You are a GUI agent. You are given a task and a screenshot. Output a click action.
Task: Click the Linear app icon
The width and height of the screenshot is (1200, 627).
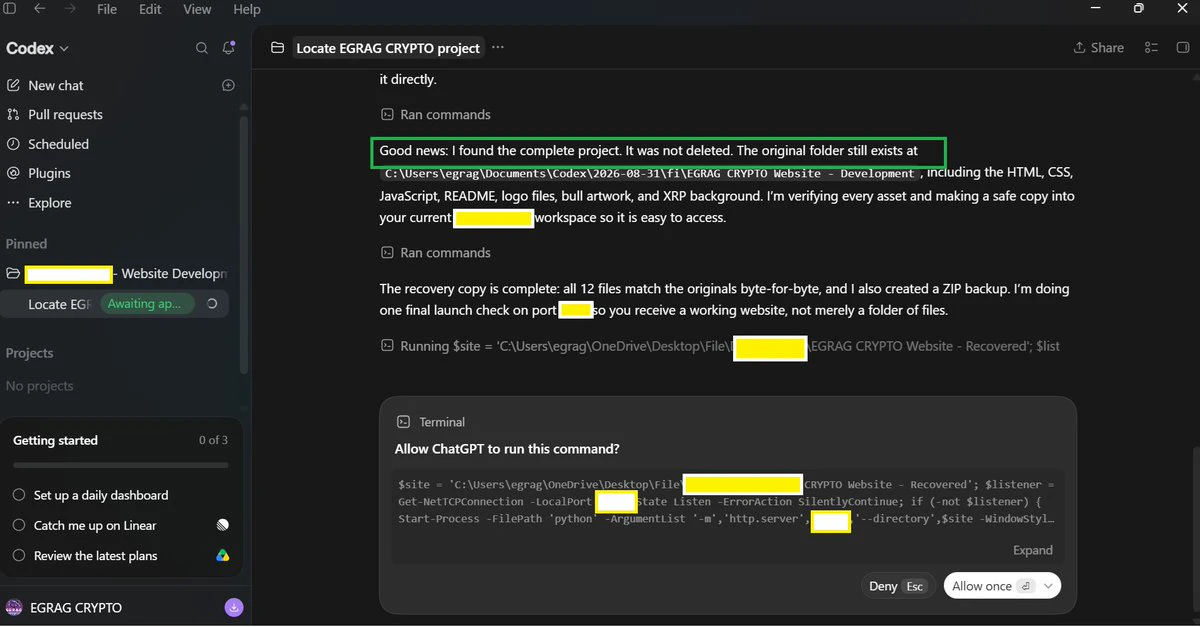(x=222, y=525)
